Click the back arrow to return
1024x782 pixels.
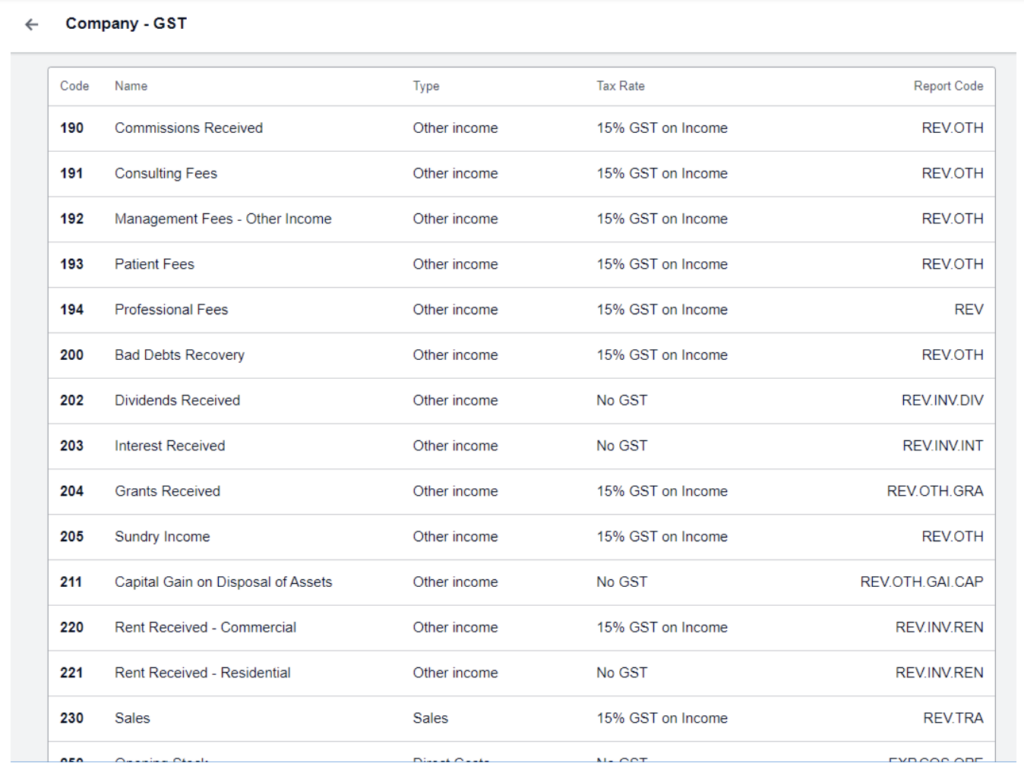tap(31, 23)
